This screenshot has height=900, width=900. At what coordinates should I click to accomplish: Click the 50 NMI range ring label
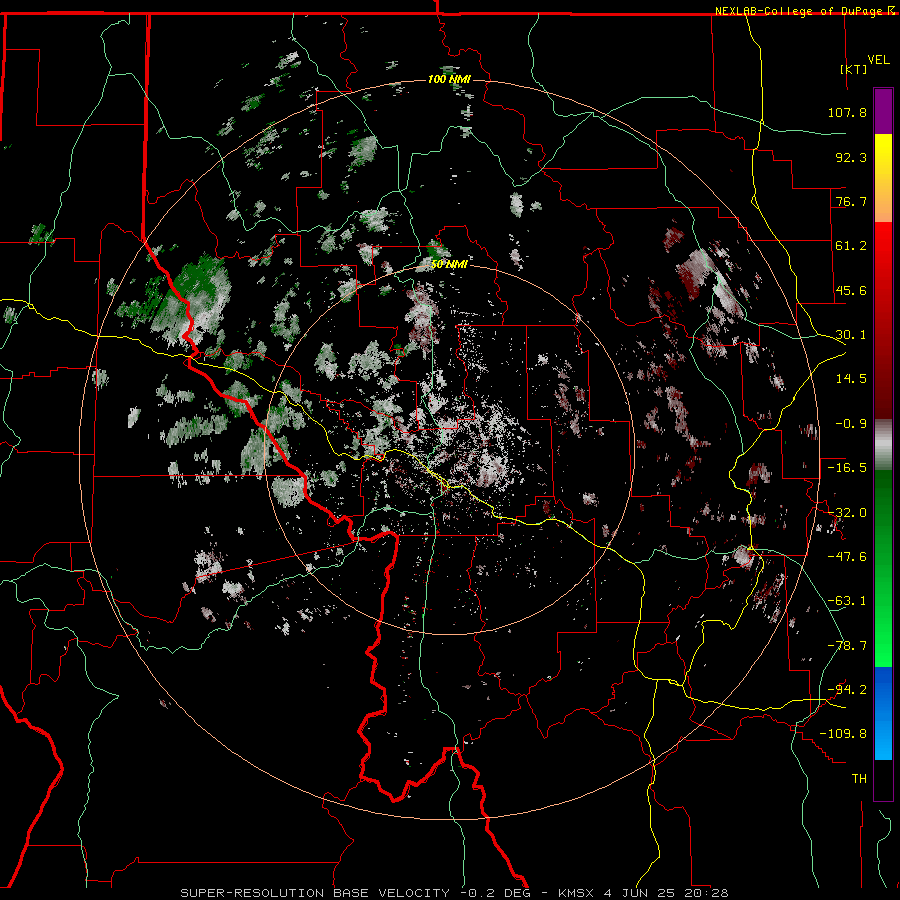pos(449,264)
